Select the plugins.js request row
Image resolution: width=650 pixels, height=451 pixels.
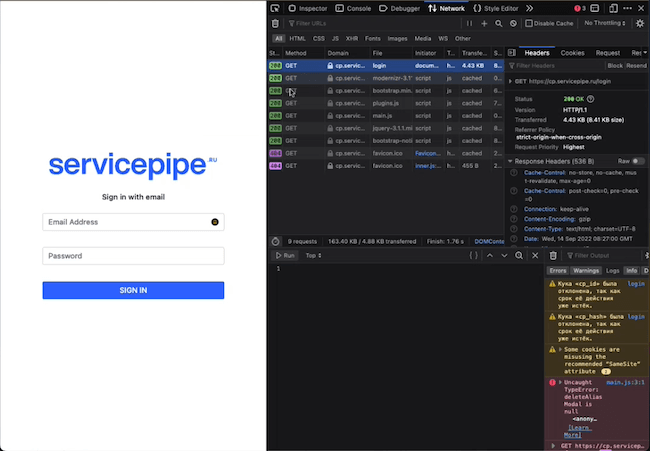386,103
